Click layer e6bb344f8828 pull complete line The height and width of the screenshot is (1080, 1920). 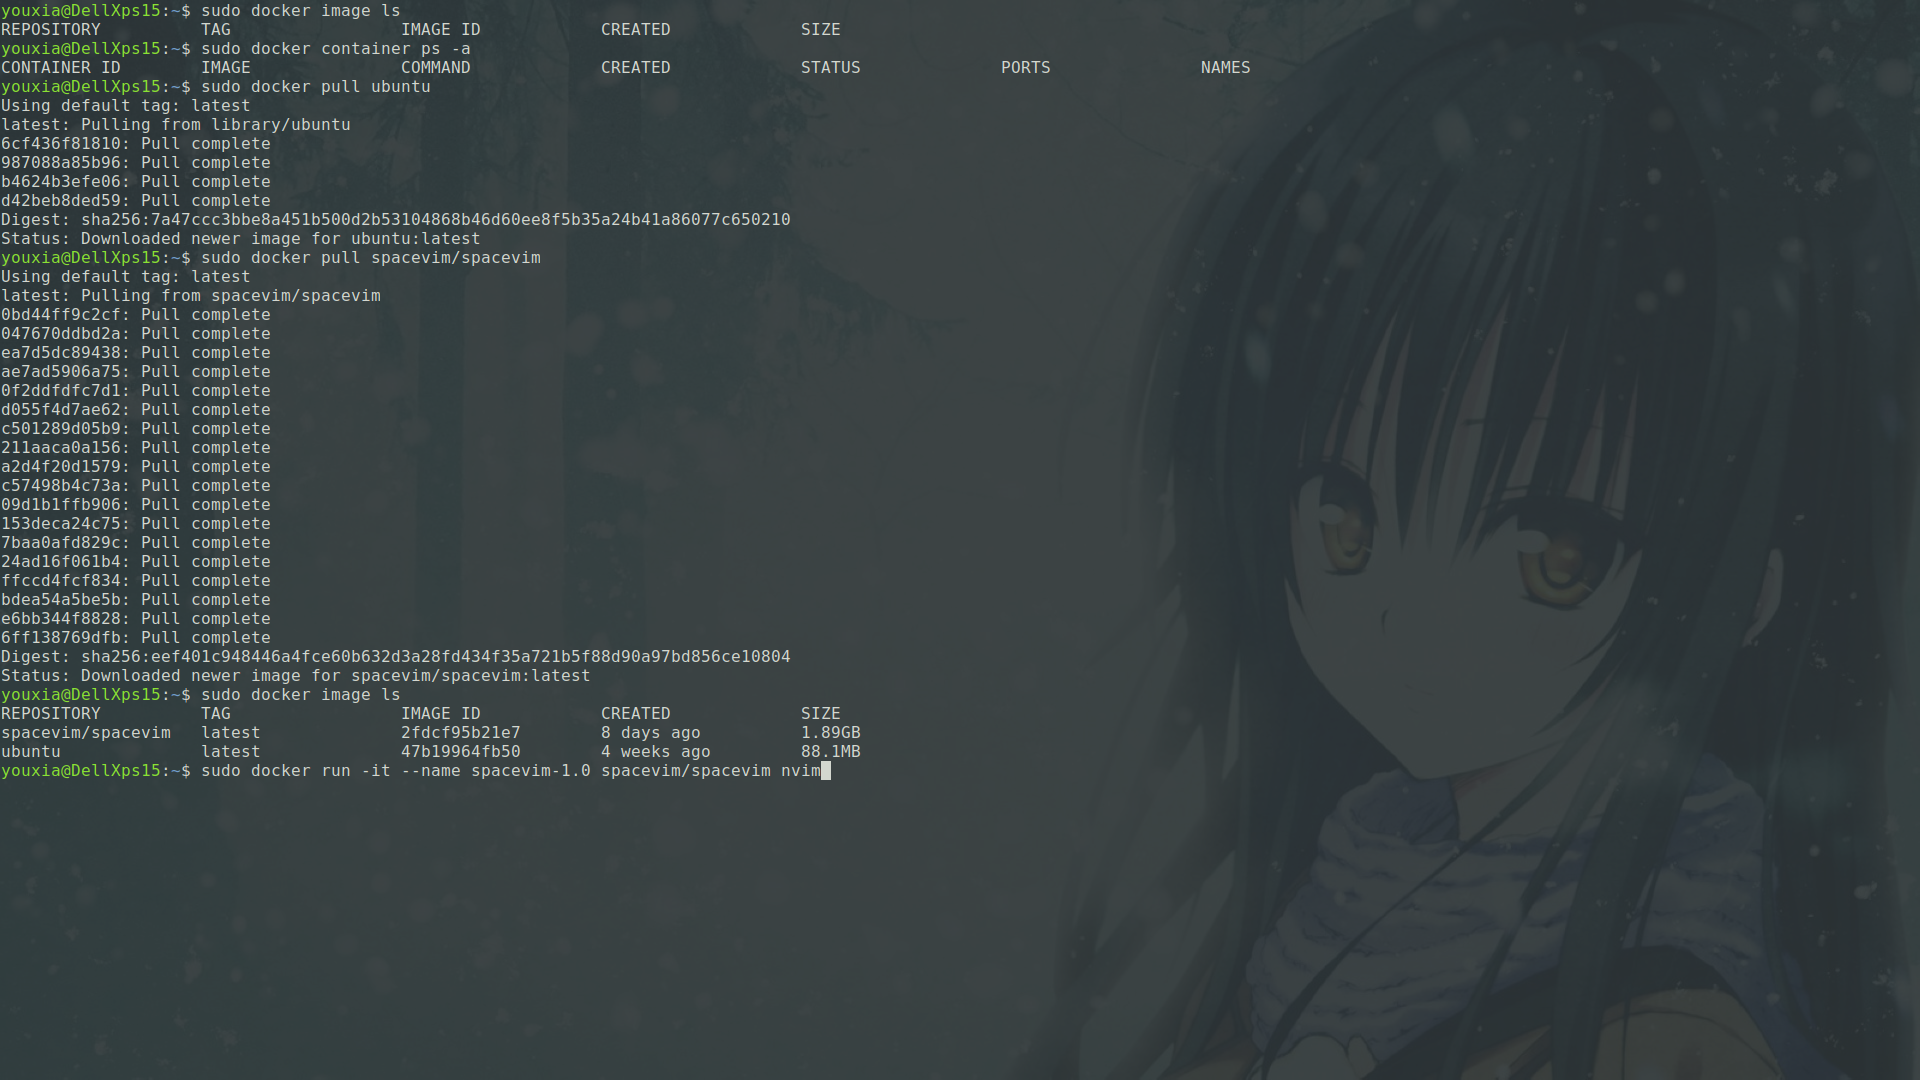click(136, 619)
